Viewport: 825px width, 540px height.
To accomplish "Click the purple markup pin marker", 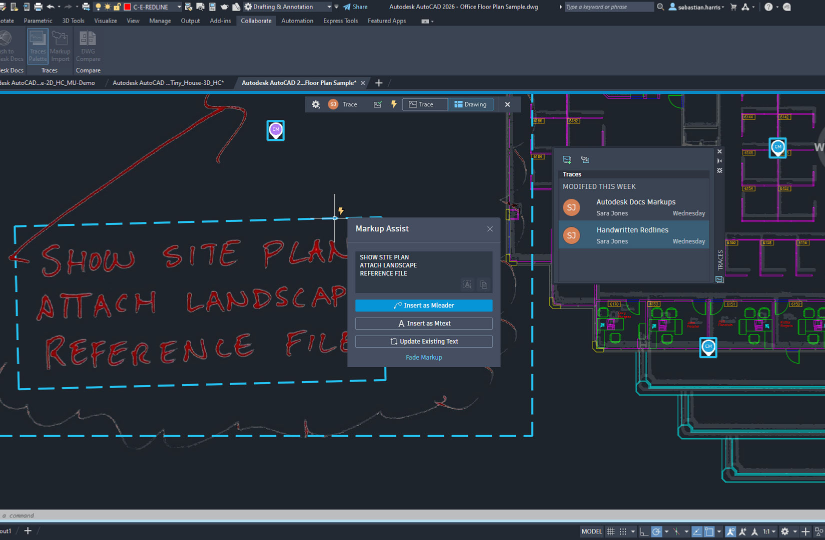I will (x=276, y=130).
